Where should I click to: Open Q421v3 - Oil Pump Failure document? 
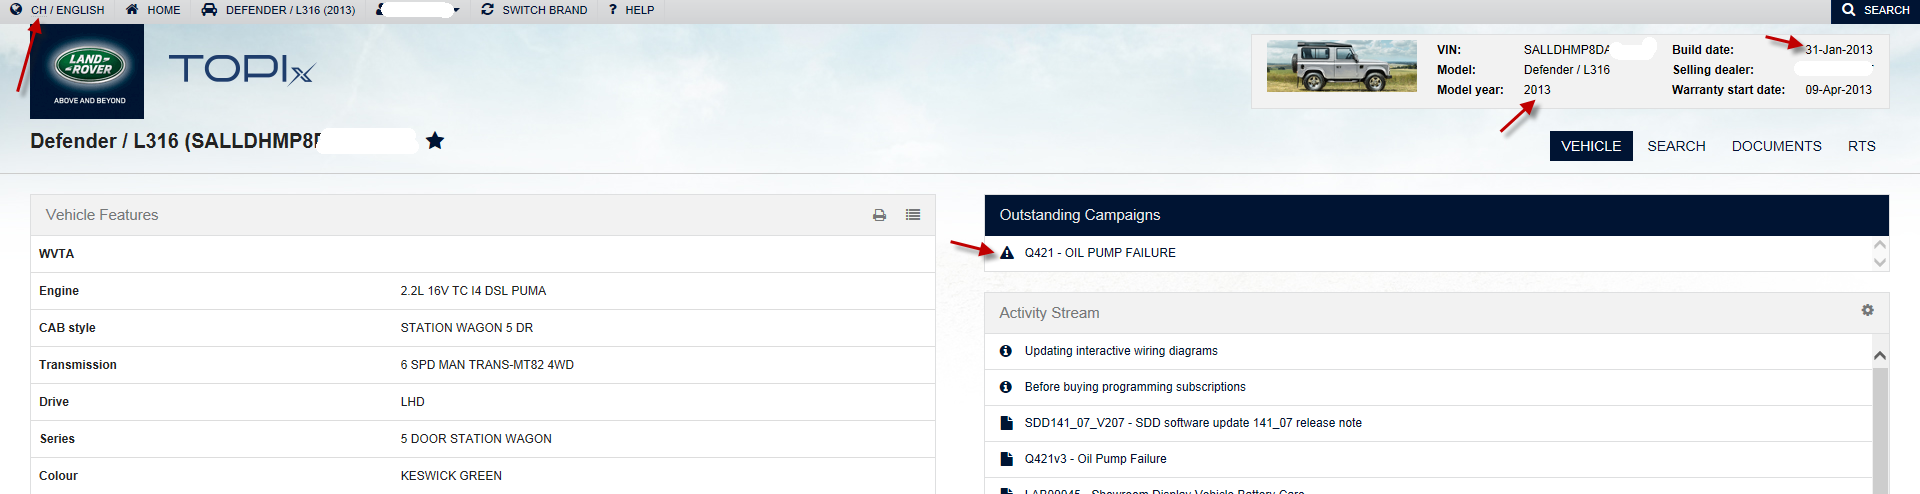click(1095, 459)
